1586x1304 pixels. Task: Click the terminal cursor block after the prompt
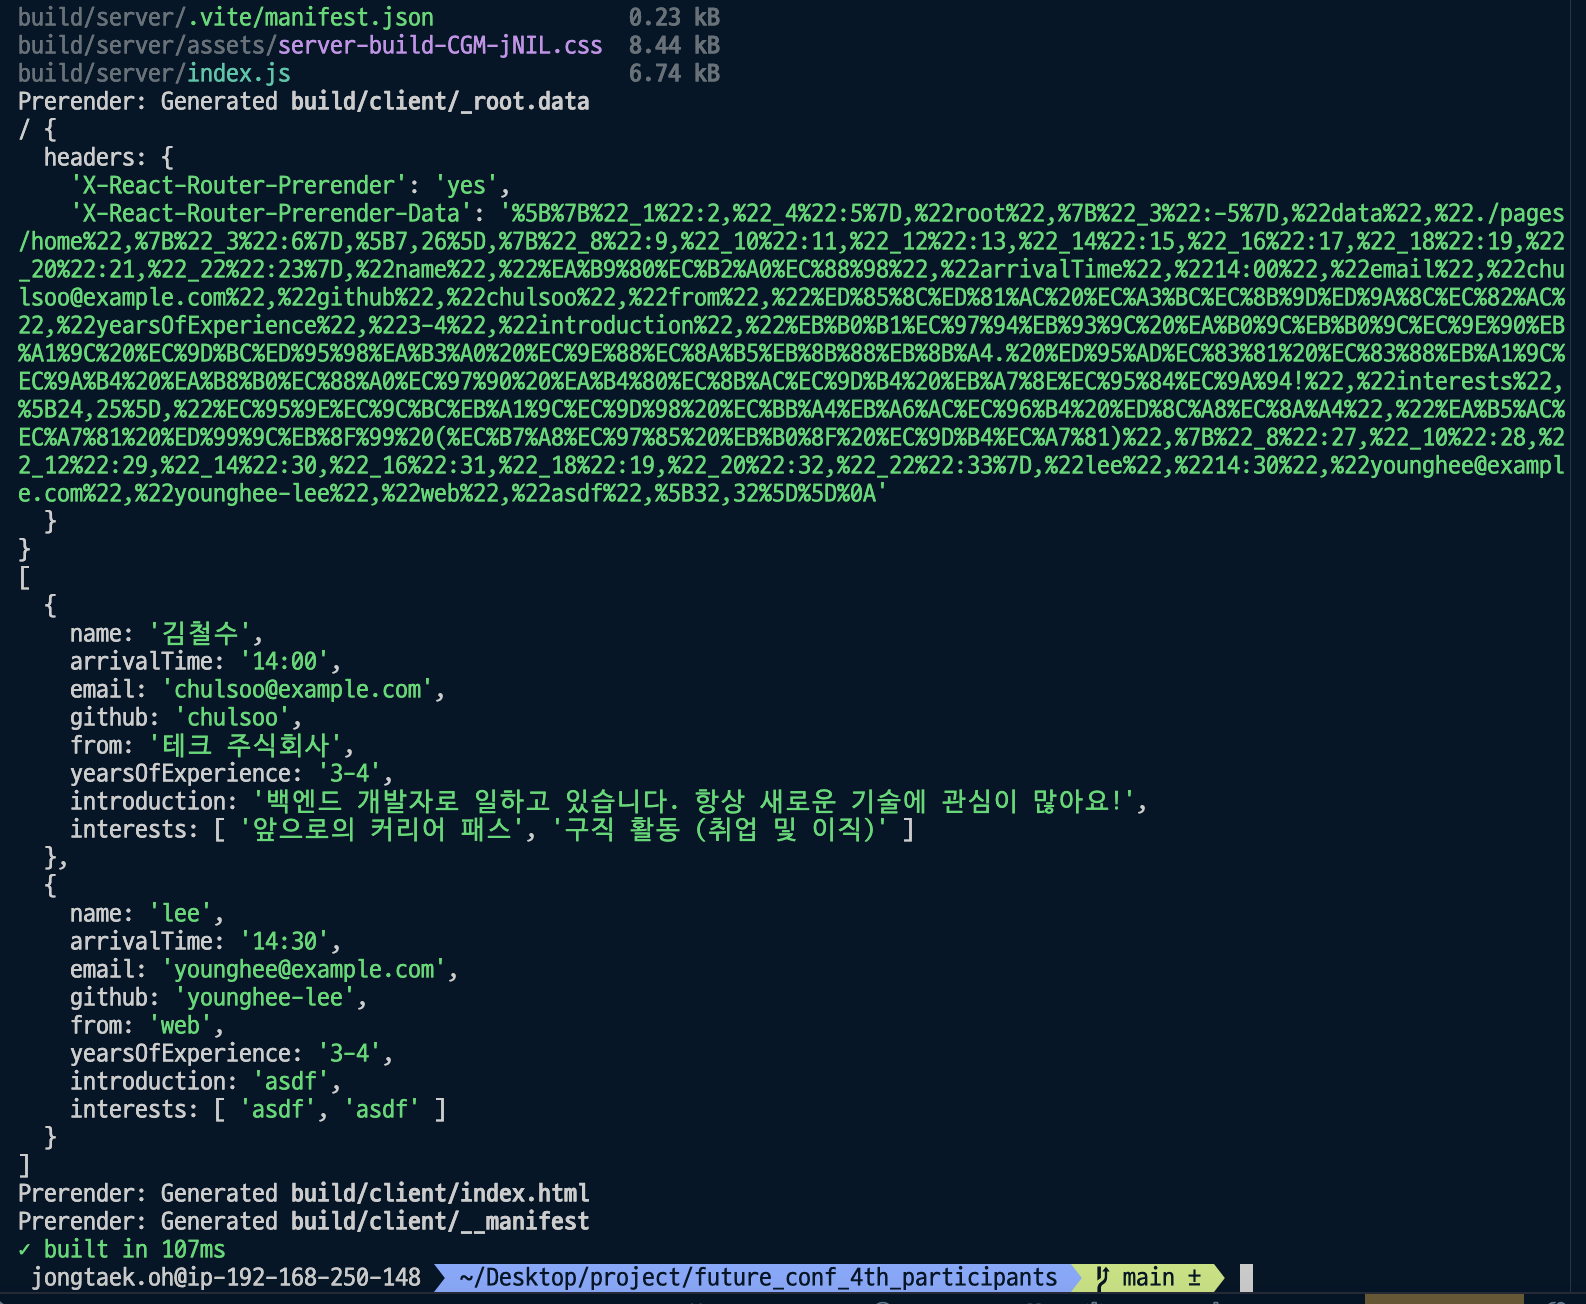[1246, 1277]
